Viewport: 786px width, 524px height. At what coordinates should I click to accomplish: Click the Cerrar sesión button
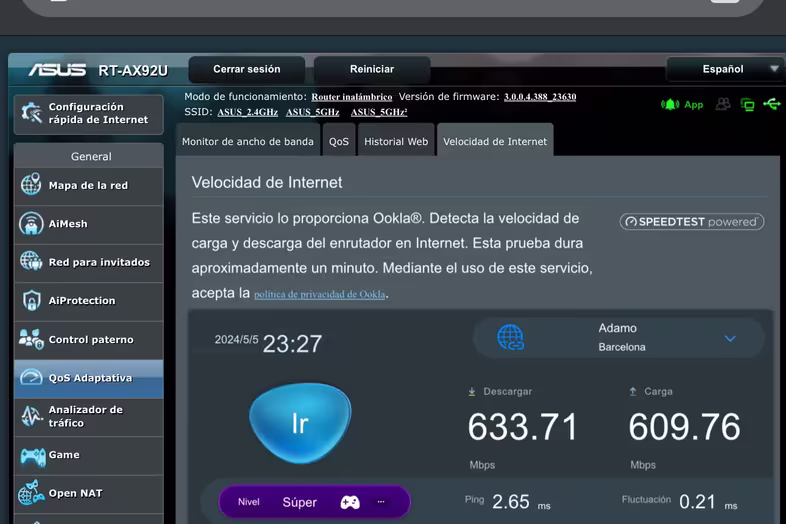point(247,69)
